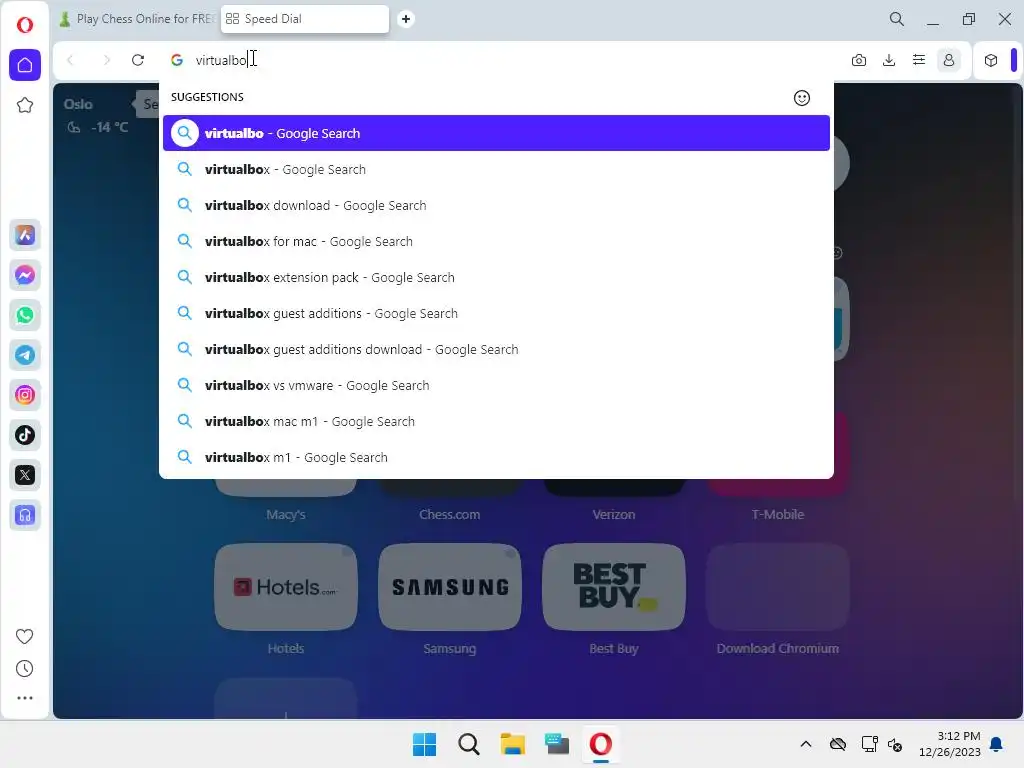This screenshot has height=768, width=1024.
Task: Open the Opera main menu logo
Action: point(25,25)
